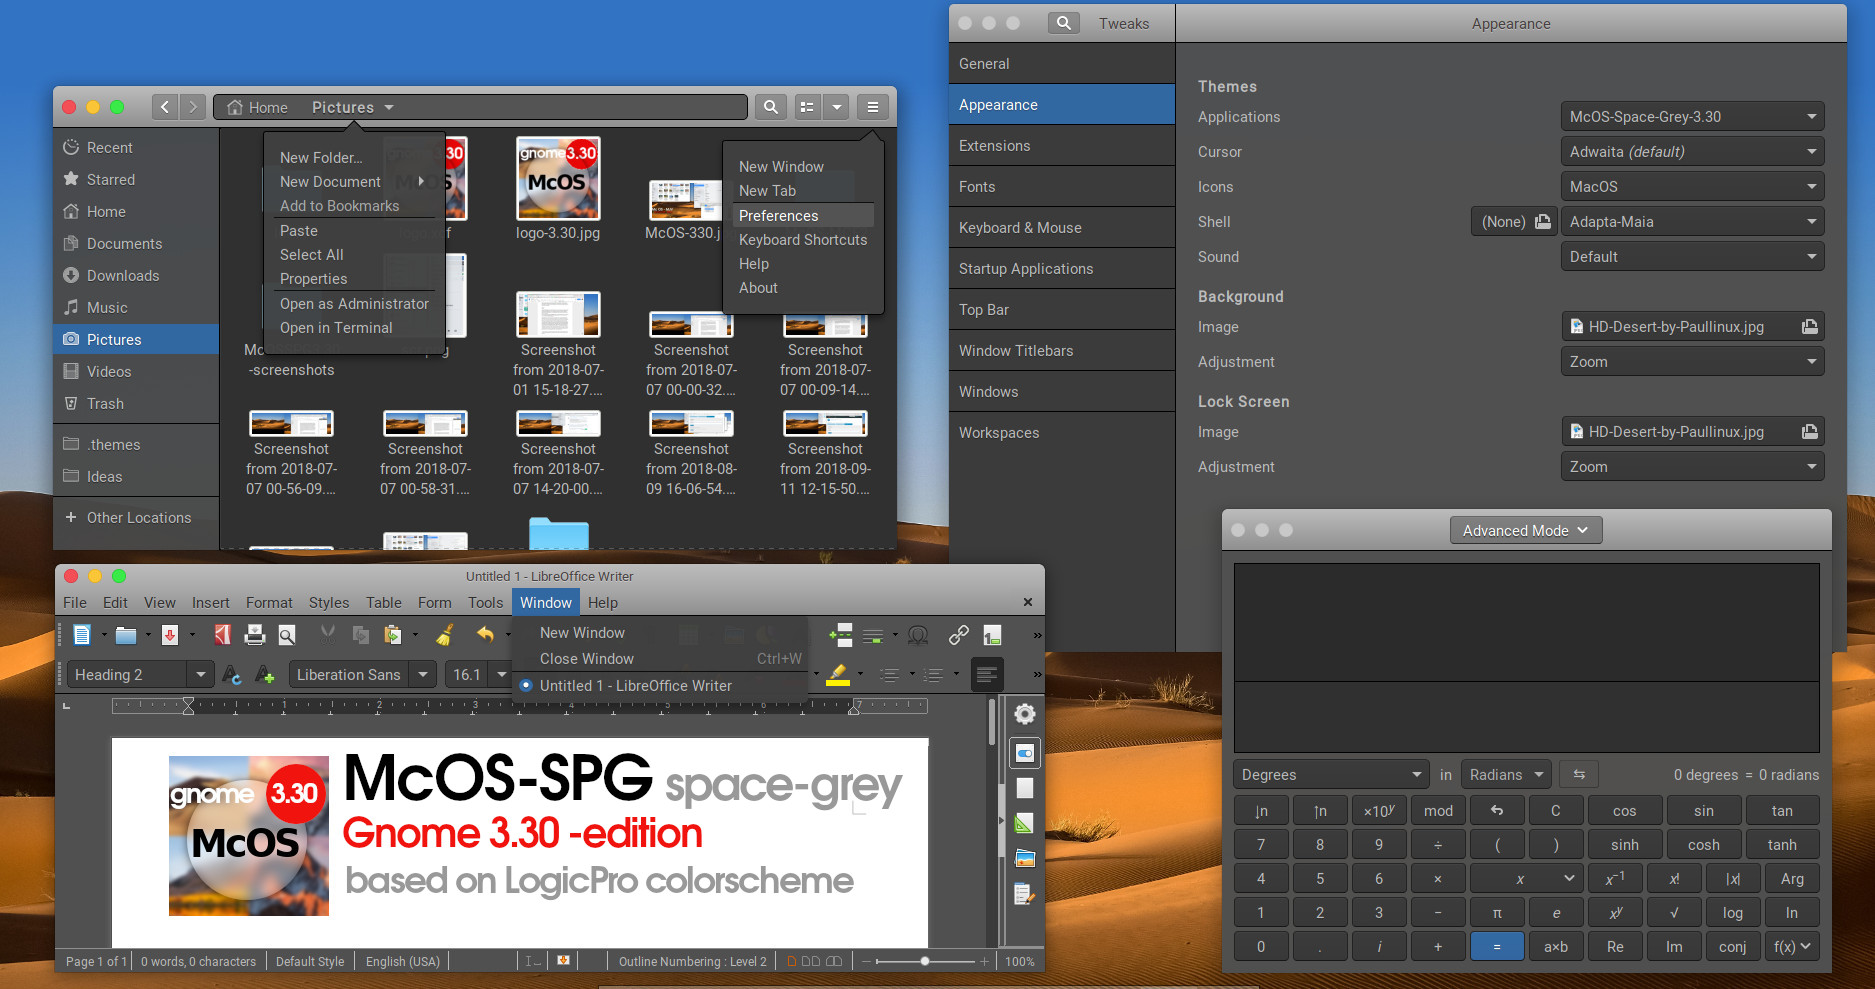Click Background Image HD-Desert-by-Paullinux.jpg chooser
Screen dimensions: 1875x989
click(x=1692, y=327)
